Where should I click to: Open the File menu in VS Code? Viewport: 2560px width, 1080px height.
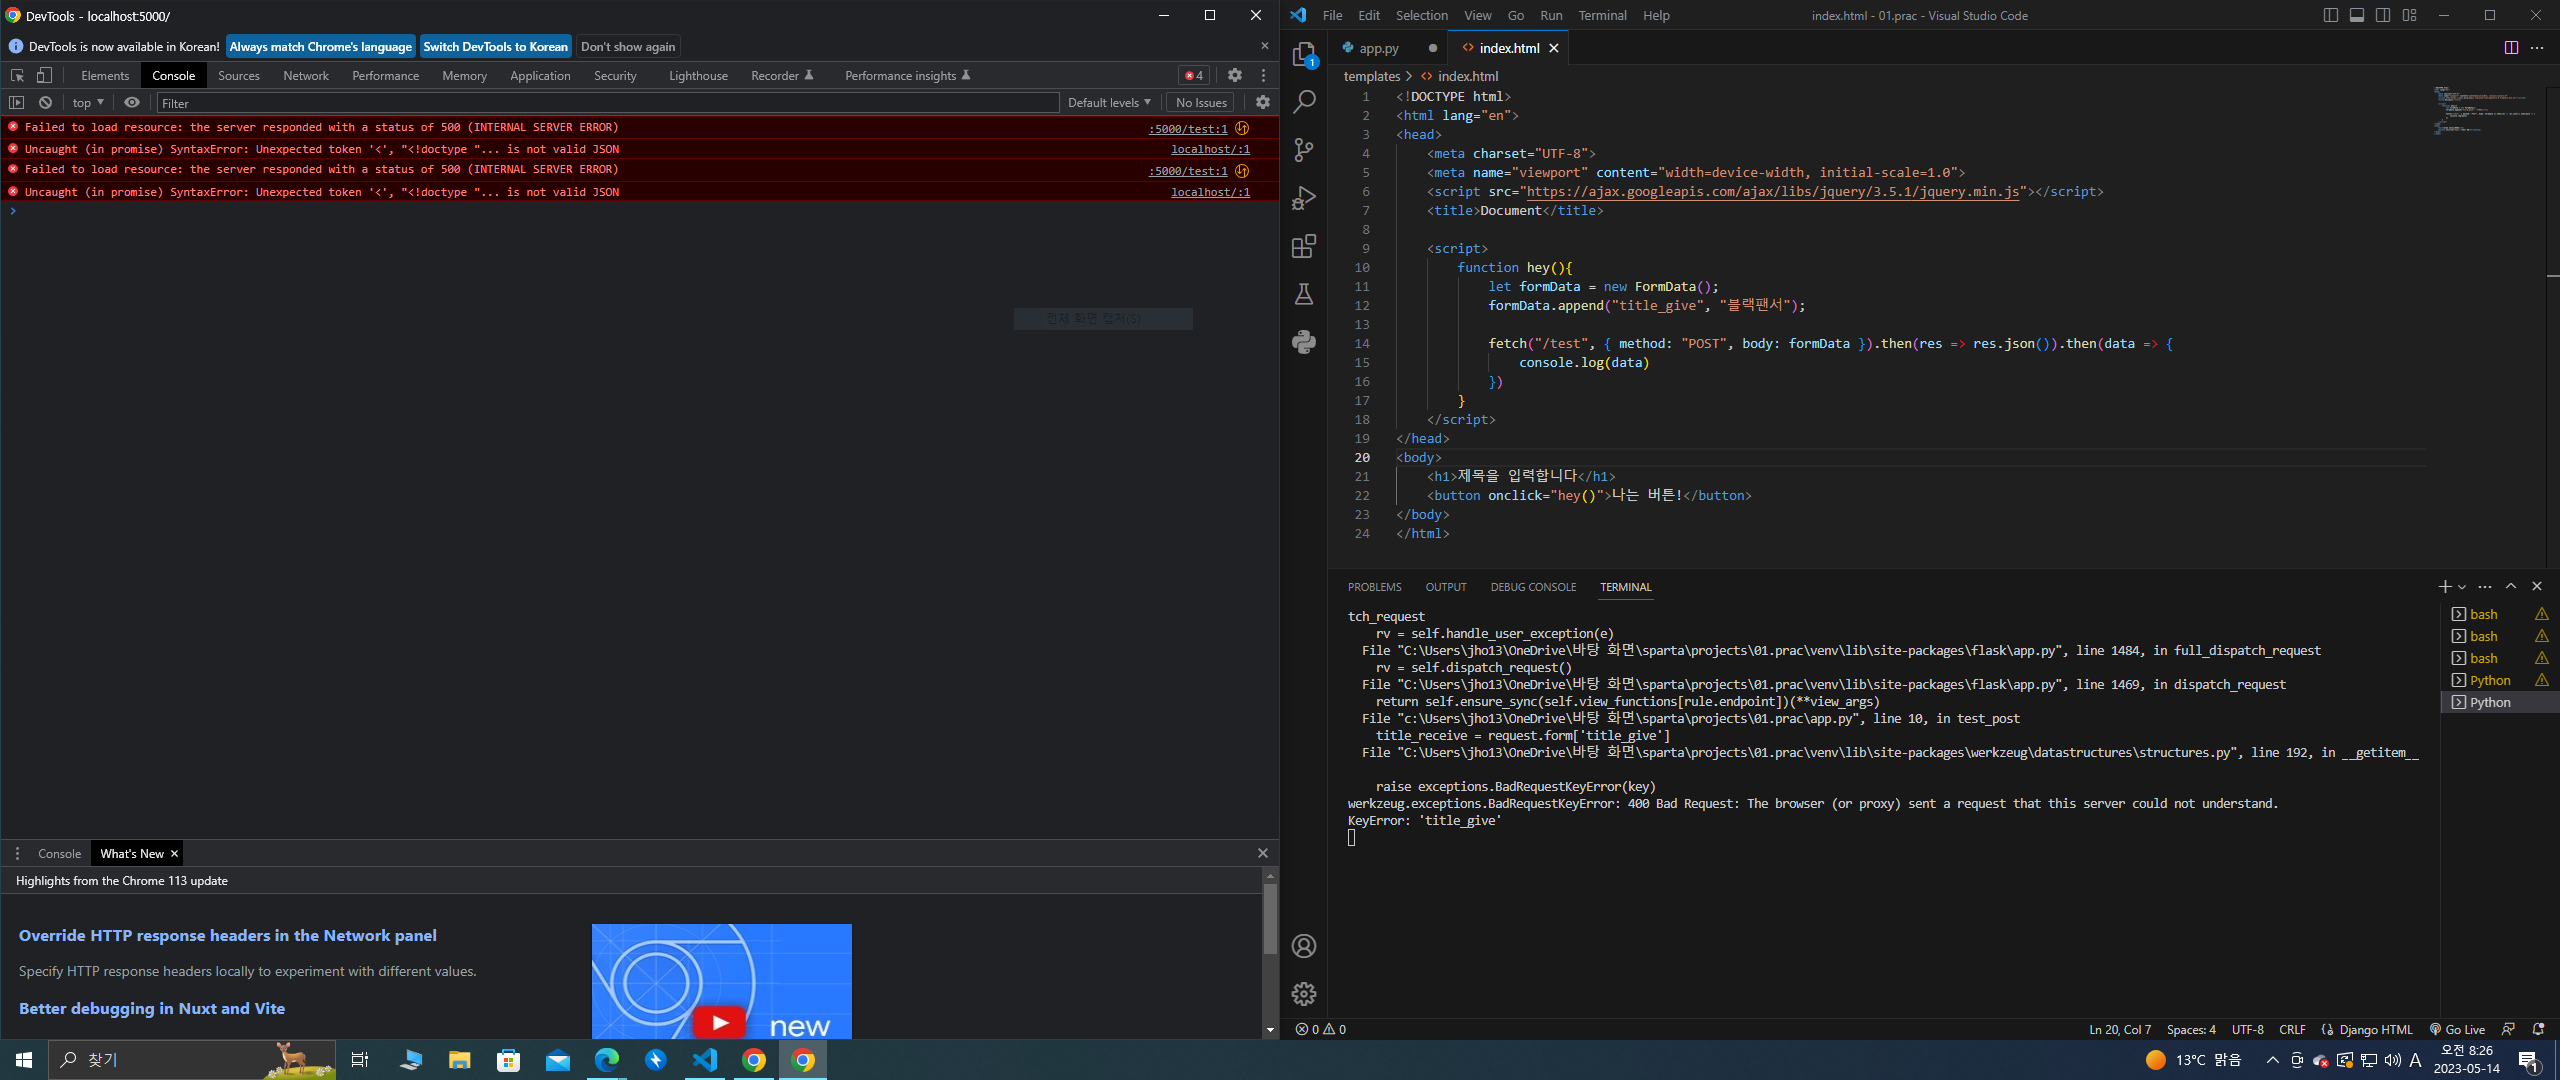[1333, 15]
